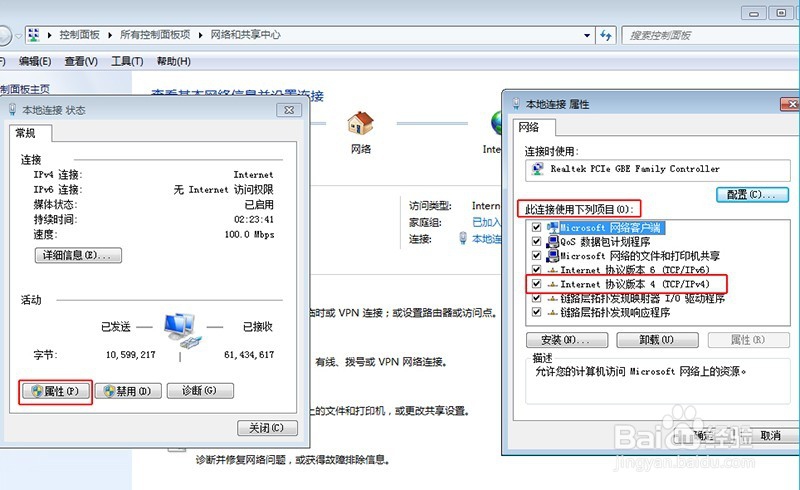The width and height of the screenshot is (800, 490).
Task: Click the 取消 button in the properties dialog
Action: 771,435
